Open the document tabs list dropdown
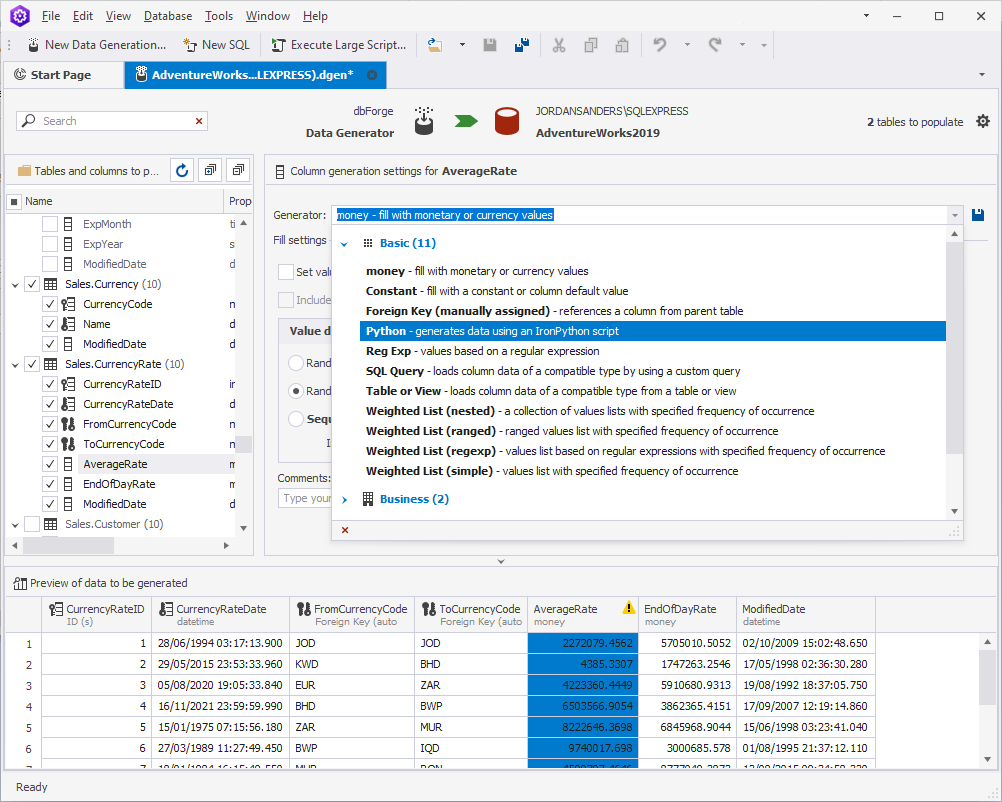This screenshot has height=802, width=1002. click(982, 75)
